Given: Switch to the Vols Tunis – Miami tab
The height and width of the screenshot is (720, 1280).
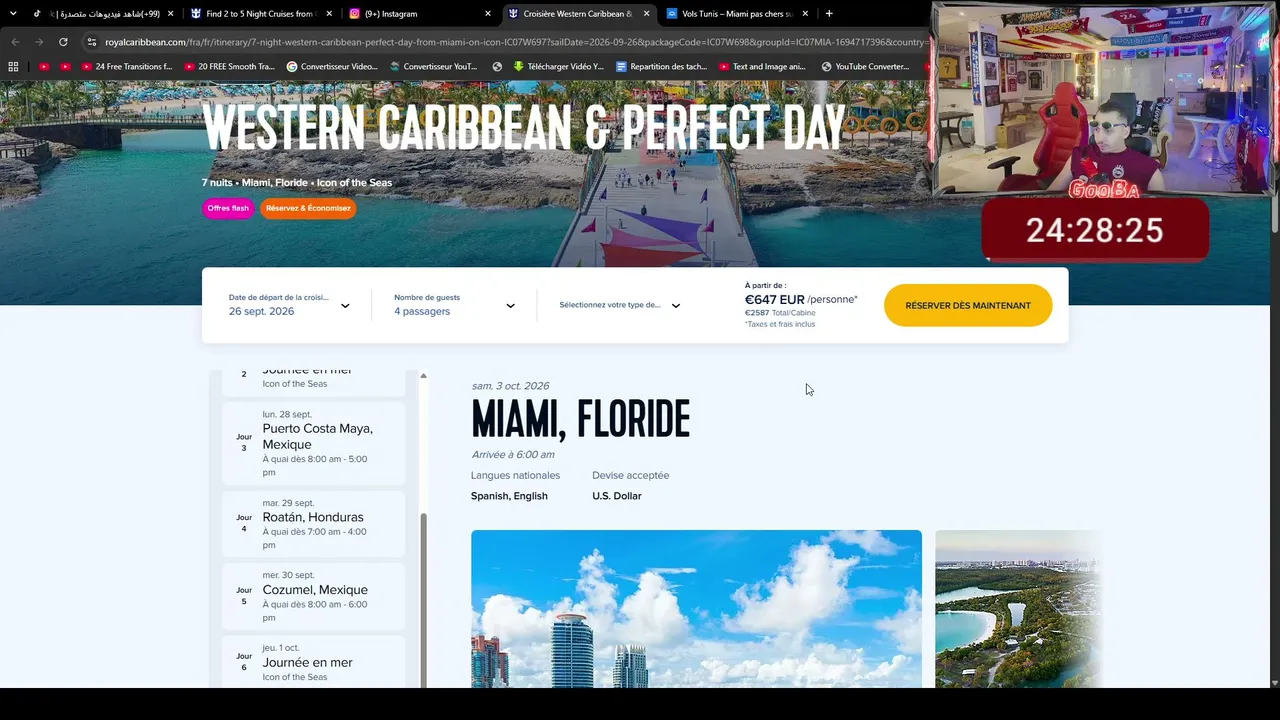Looking at the screenshot, I should click(736, 14).
